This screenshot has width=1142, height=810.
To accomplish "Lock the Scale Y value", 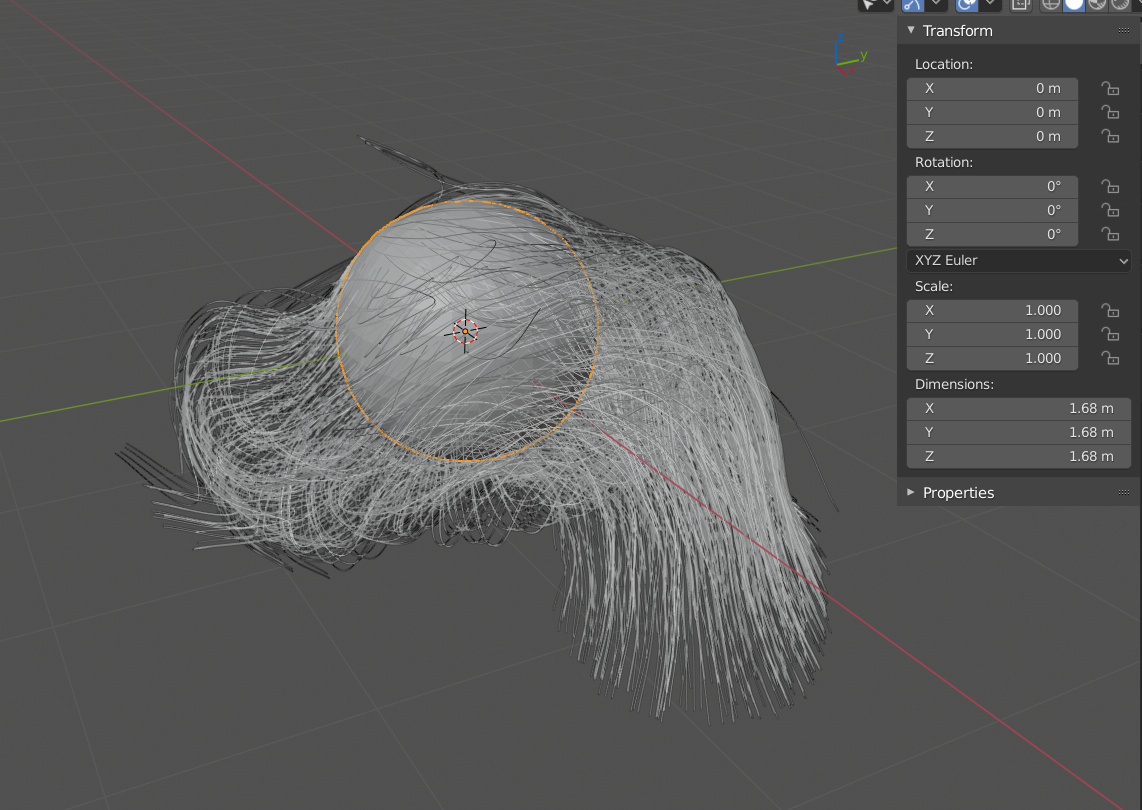I will (1110, 334).
